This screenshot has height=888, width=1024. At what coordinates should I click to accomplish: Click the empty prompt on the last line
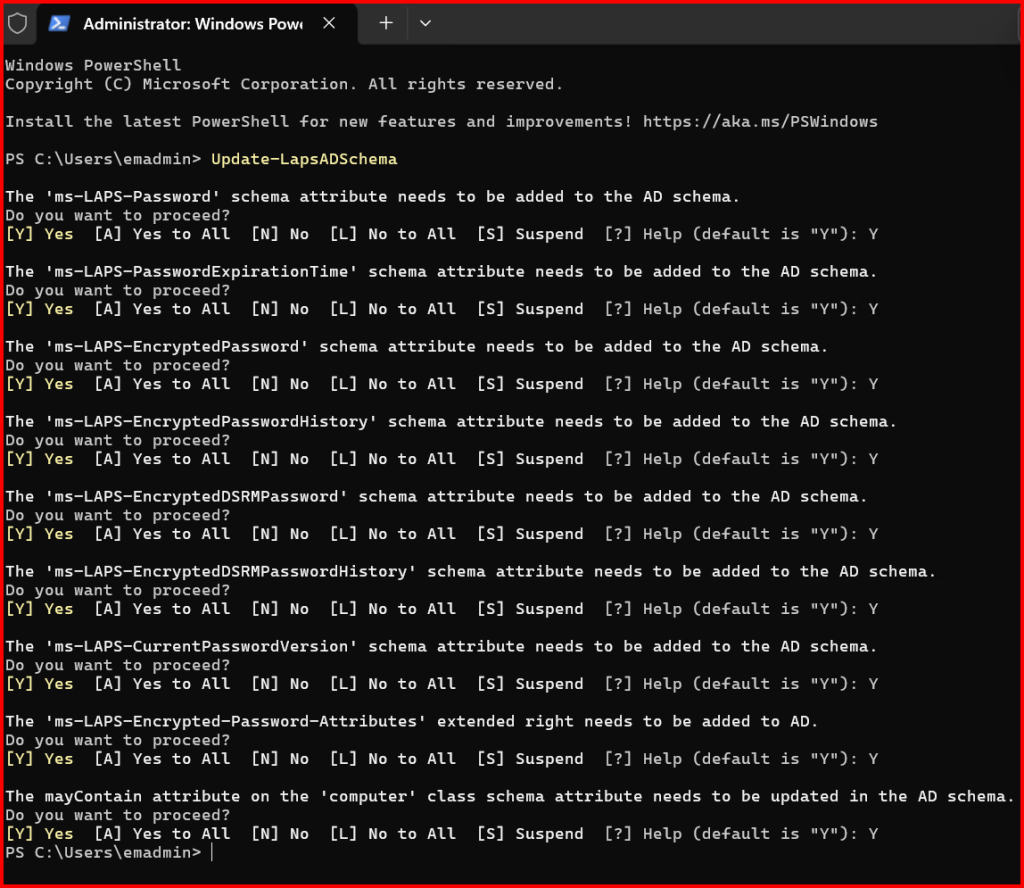(212, 852)
